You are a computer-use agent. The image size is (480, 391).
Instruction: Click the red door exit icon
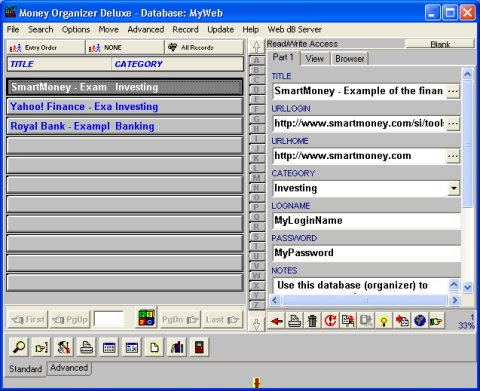tap(199, 347)
